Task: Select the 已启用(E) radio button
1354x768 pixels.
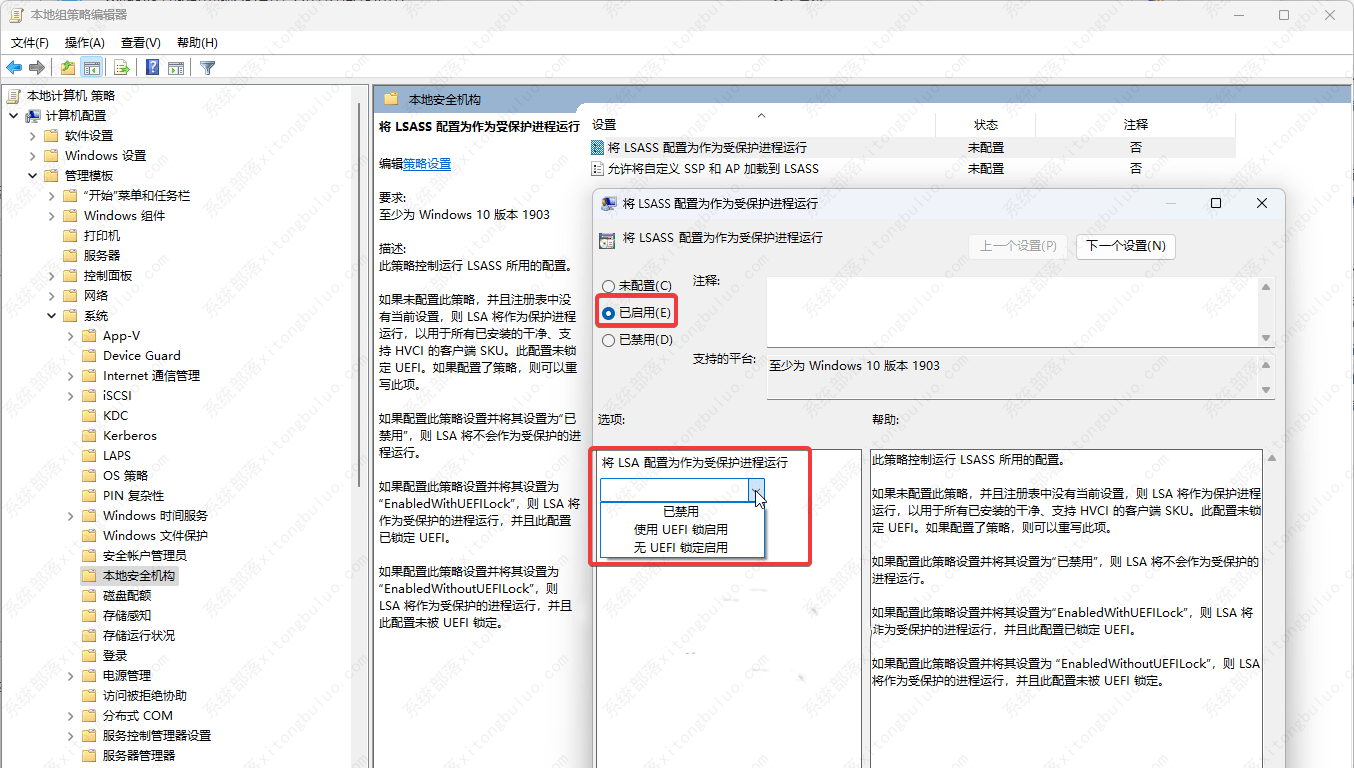Action: [x=609, y=313]
